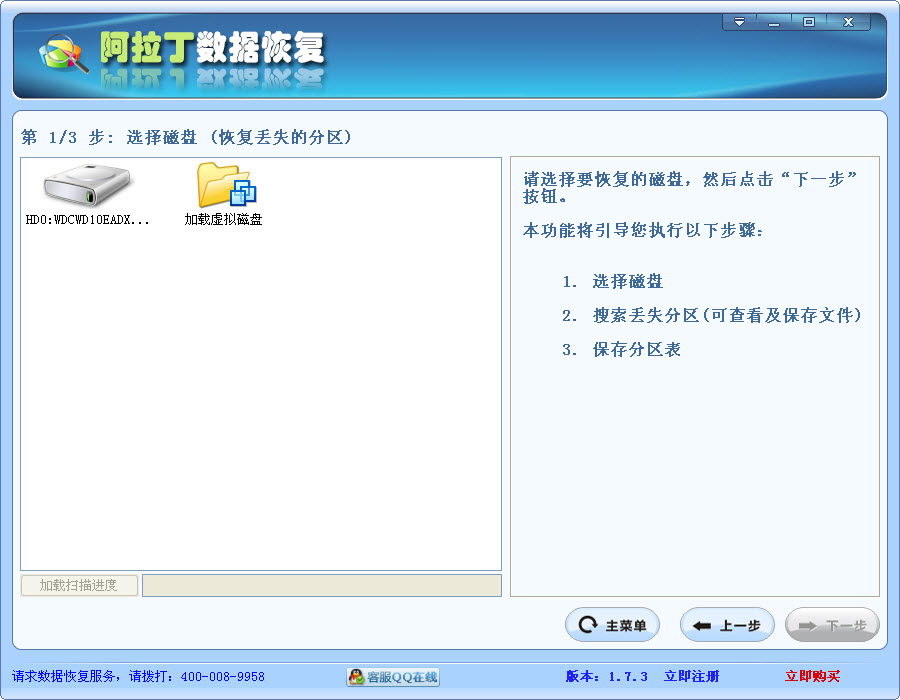Viewport: 900px width, 700px height.
Task: Select the HD0 WDC hard disk icon
Action: [x=87, y=187]
